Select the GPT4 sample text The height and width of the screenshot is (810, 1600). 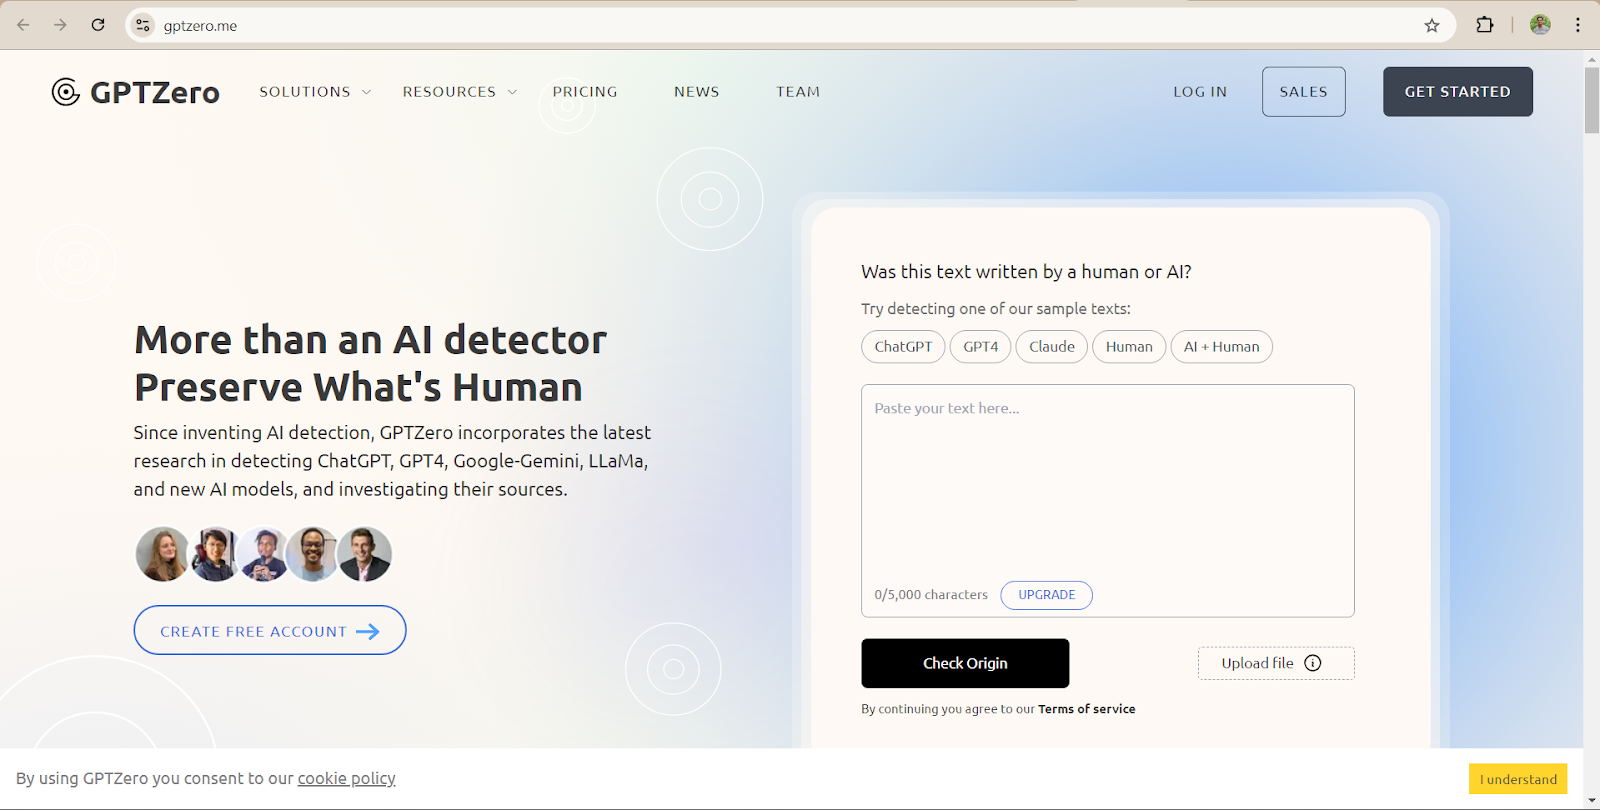981,347
